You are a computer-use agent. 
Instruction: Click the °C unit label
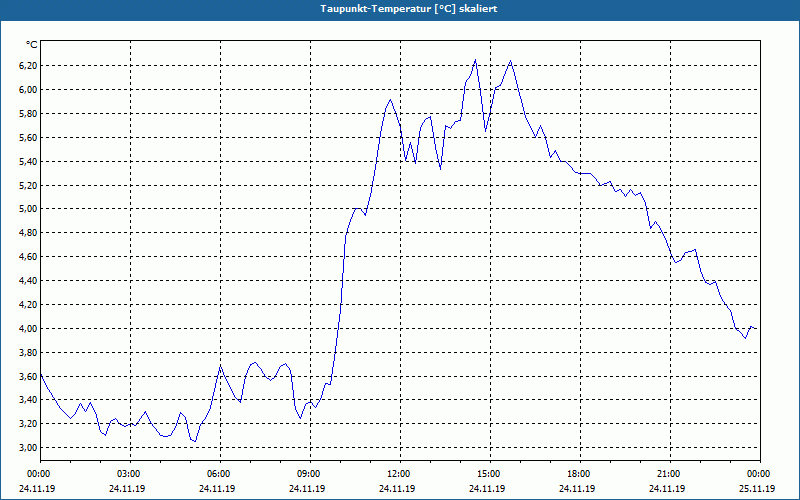31,45
